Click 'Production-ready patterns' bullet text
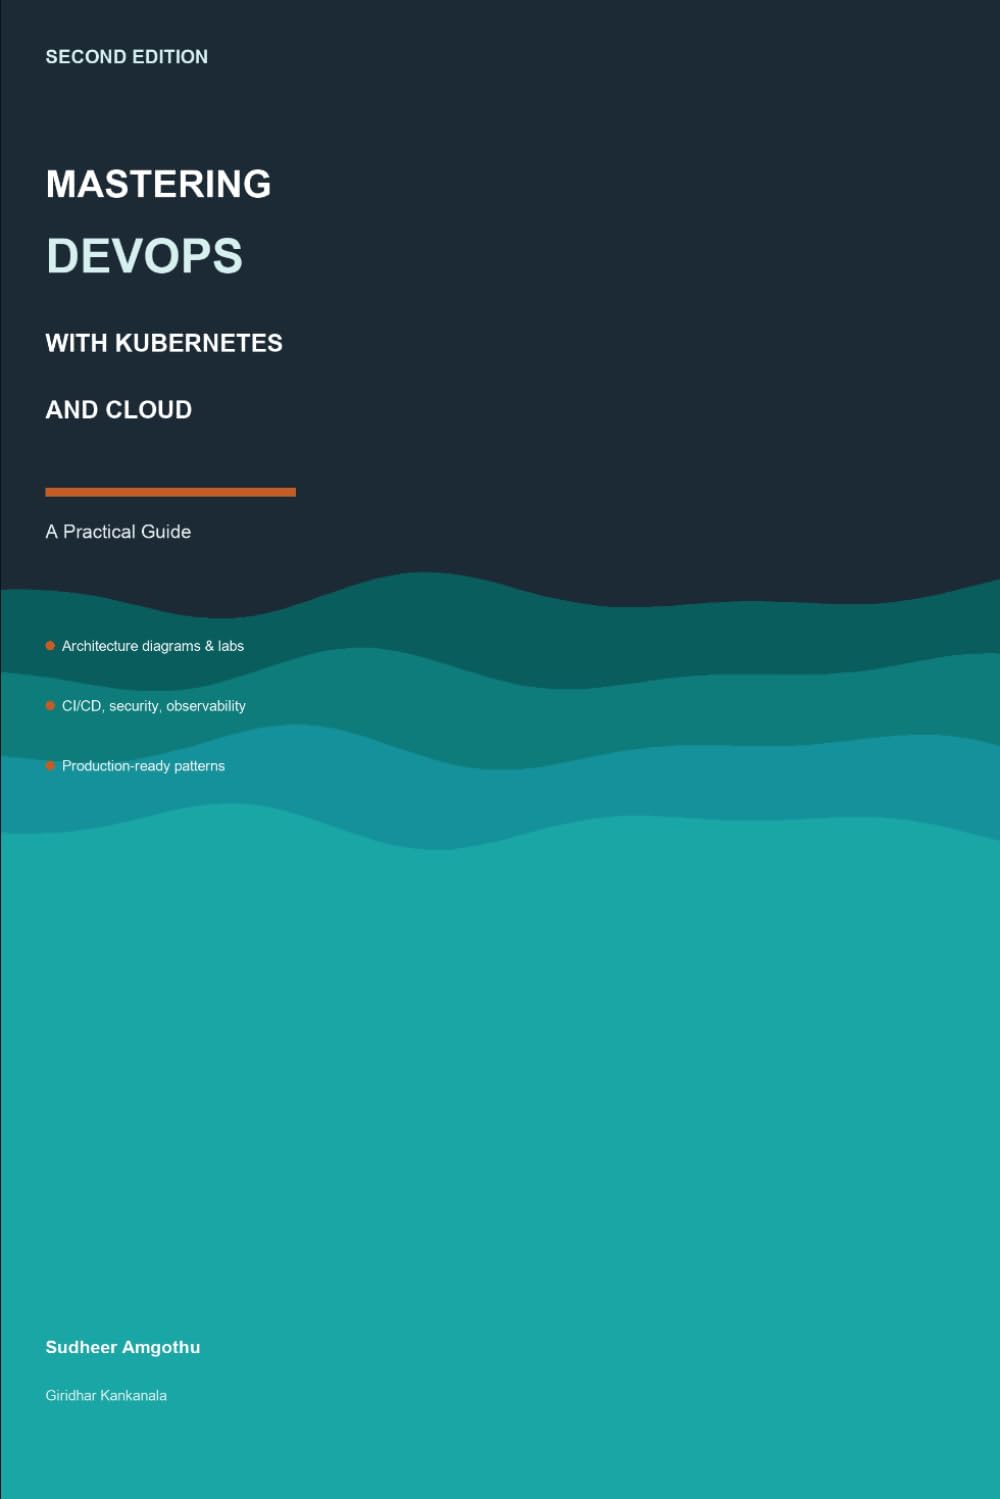Screen dimensions: 1000x1499 click(143, 766)
